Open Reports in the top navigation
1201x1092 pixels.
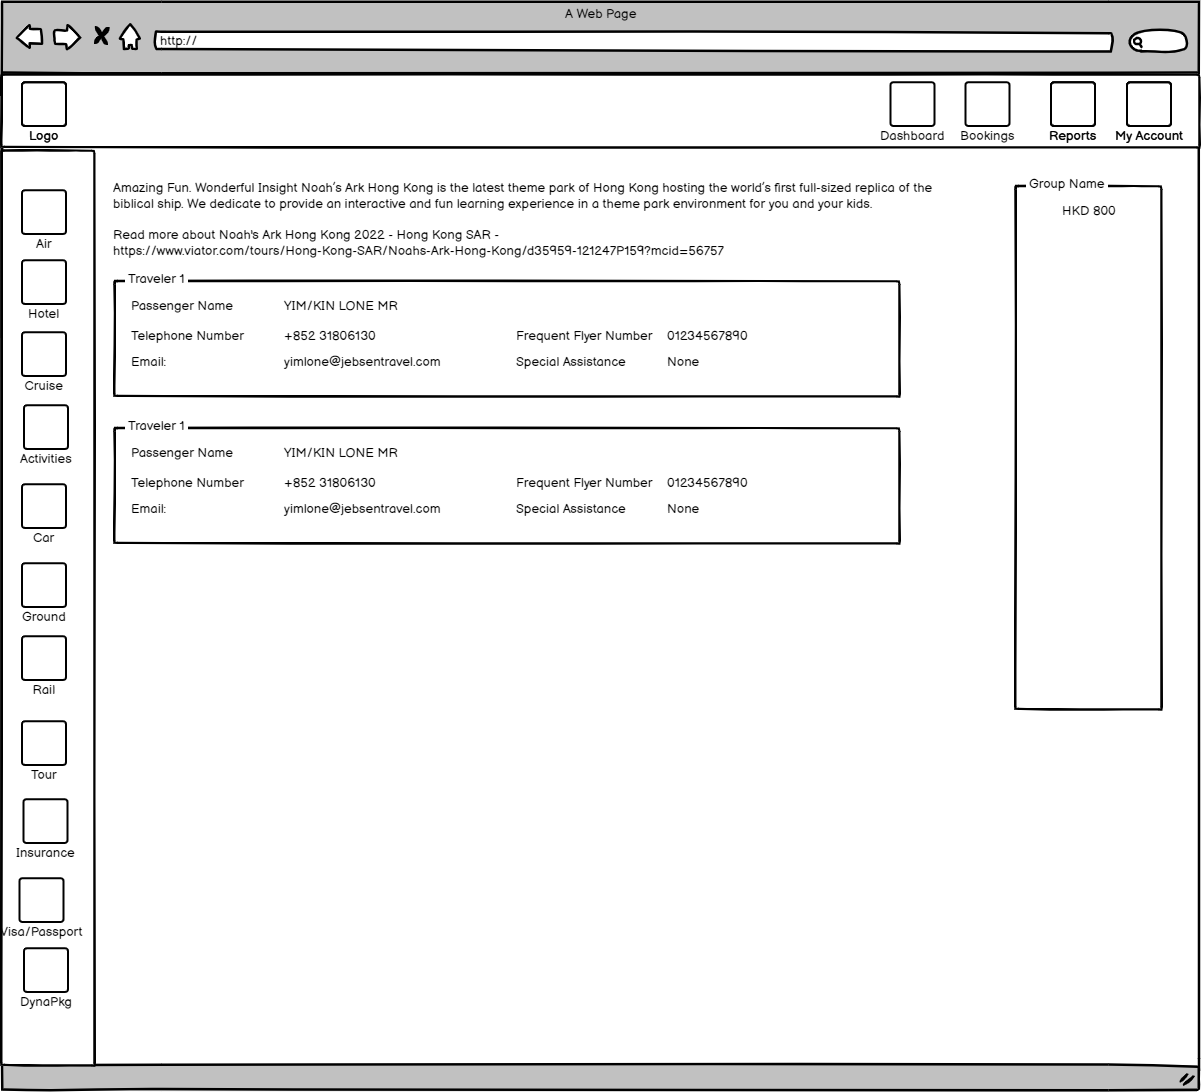tap(1072, 105)
